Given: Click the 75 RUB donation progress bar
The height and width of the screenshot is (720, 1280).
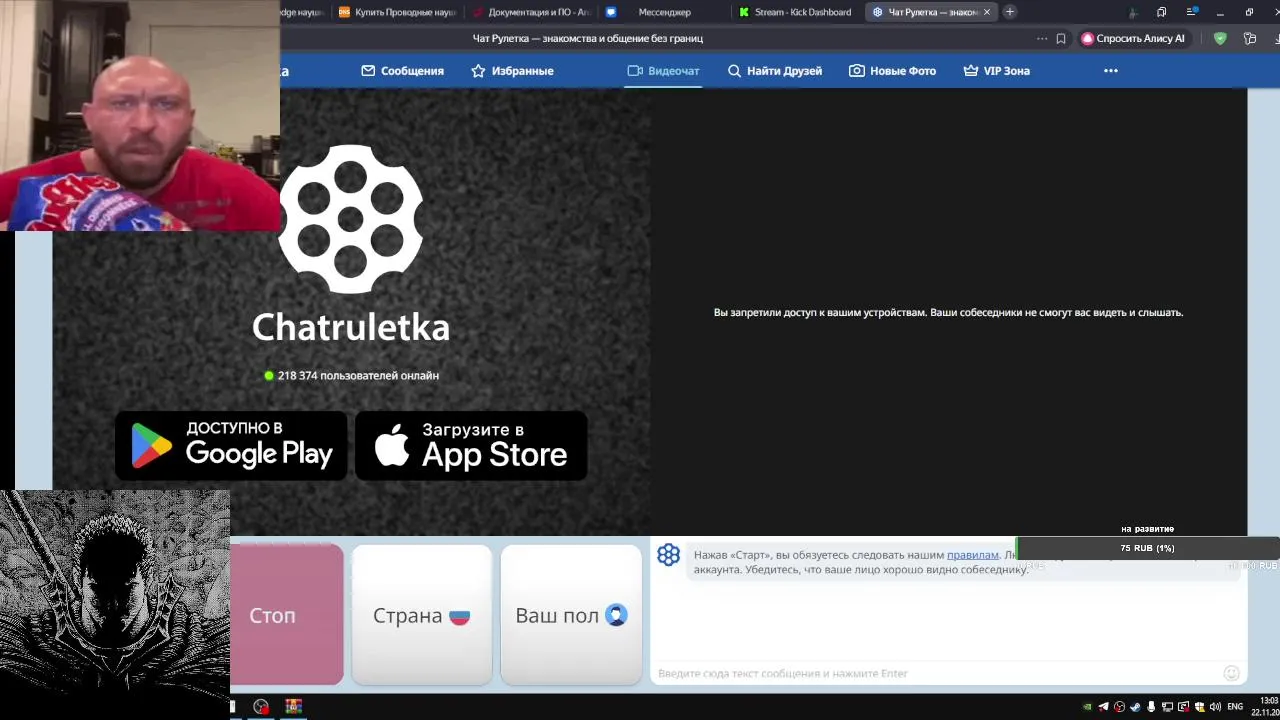Looking at the screenshot, I should tap(1148, 548).
